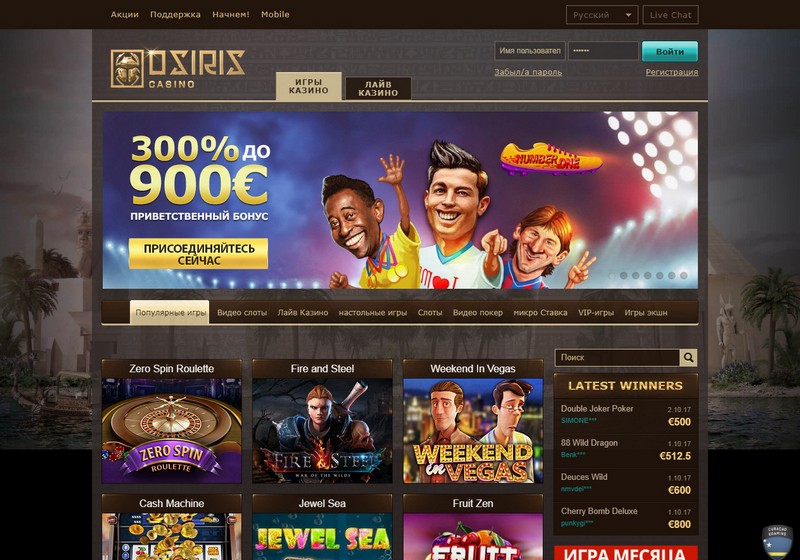The width and height of the screenshot is (800, 560).
Task: Open the Акции menu item
Action: point(124,14)
